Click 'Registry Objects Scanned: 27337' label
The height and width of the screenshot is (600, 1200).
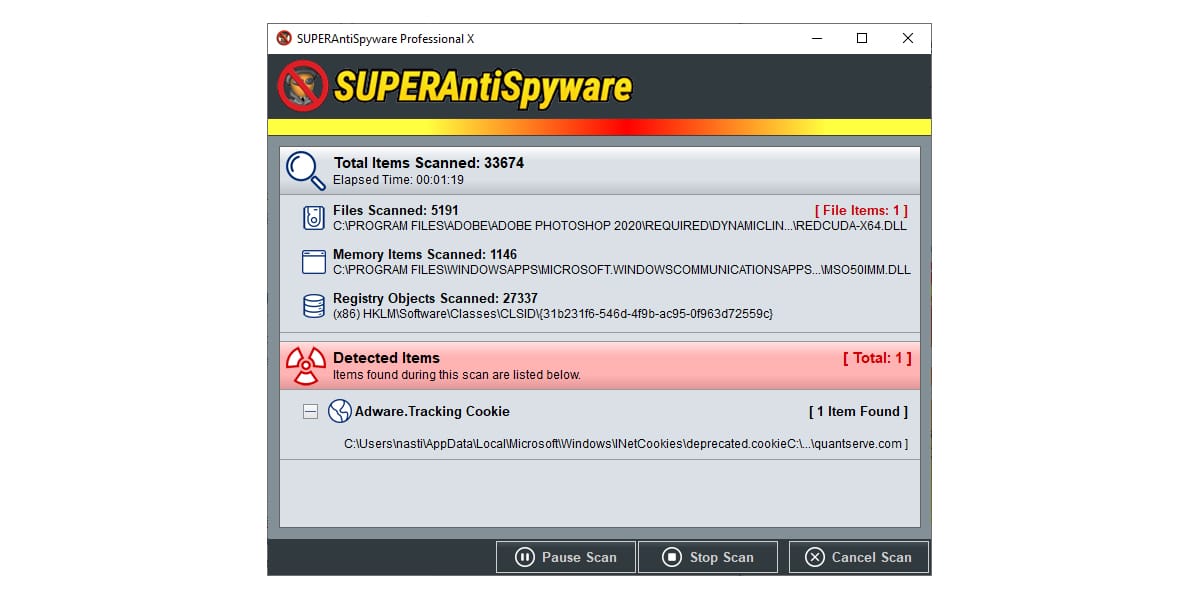(435, 299)
